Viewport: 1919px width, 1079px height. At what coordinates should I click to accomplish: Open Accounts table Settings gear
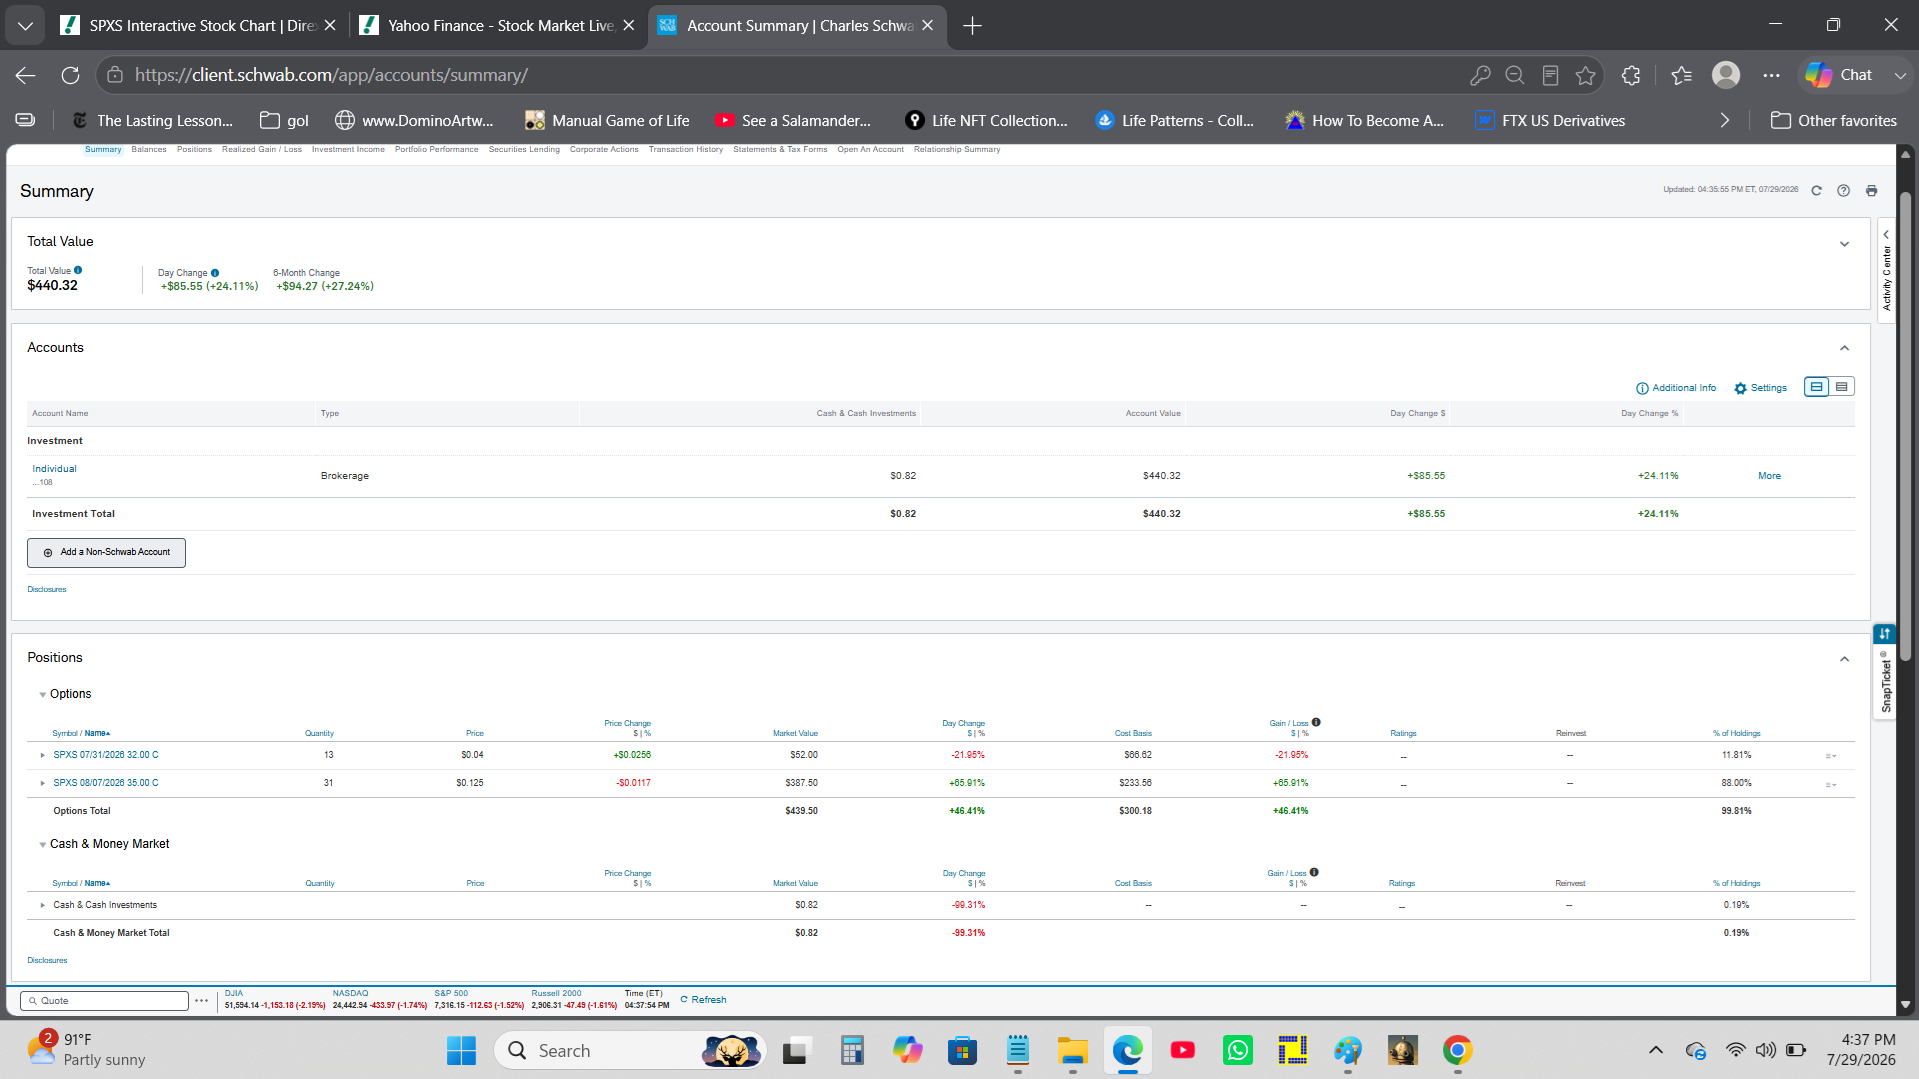(1761, 388)
